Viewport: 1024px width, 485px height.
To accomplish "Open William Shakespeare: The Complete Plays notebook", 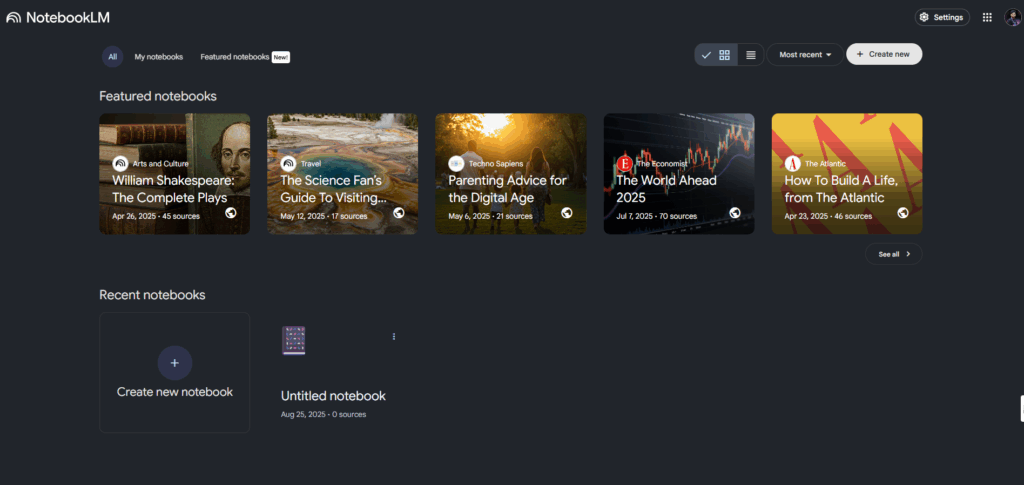I will point(174,174).
